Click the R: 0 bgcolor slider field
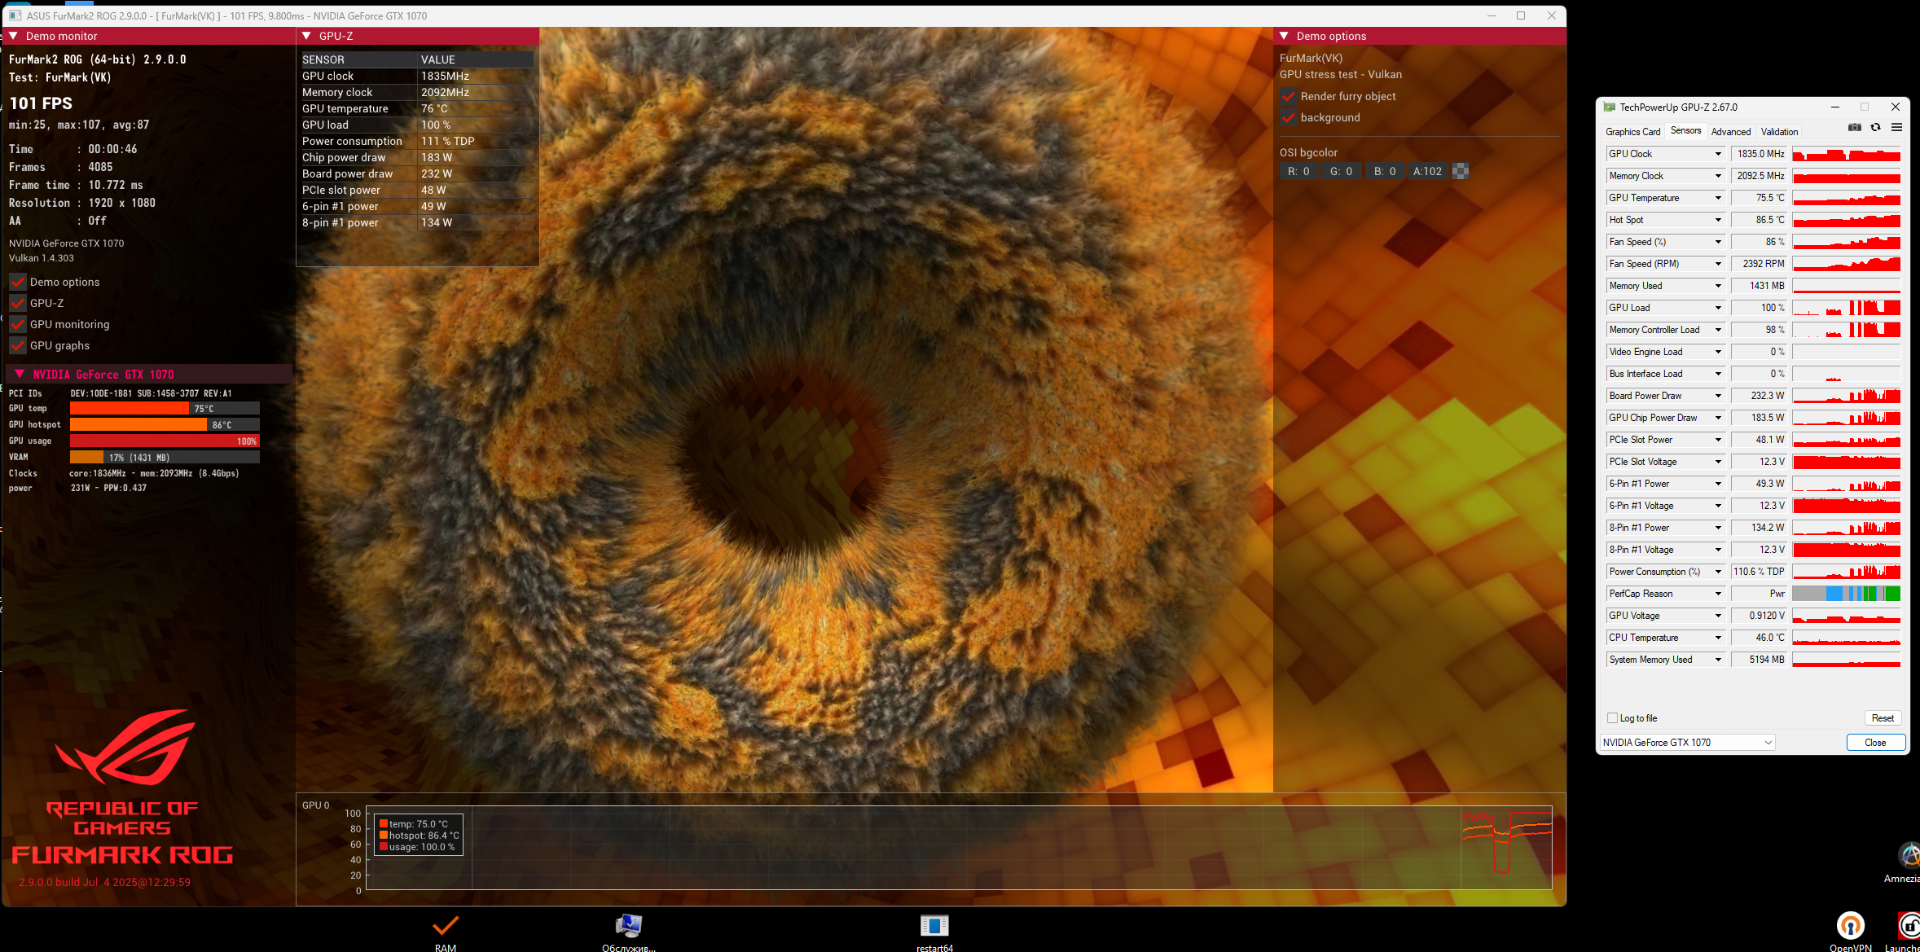 [1298, 171]
